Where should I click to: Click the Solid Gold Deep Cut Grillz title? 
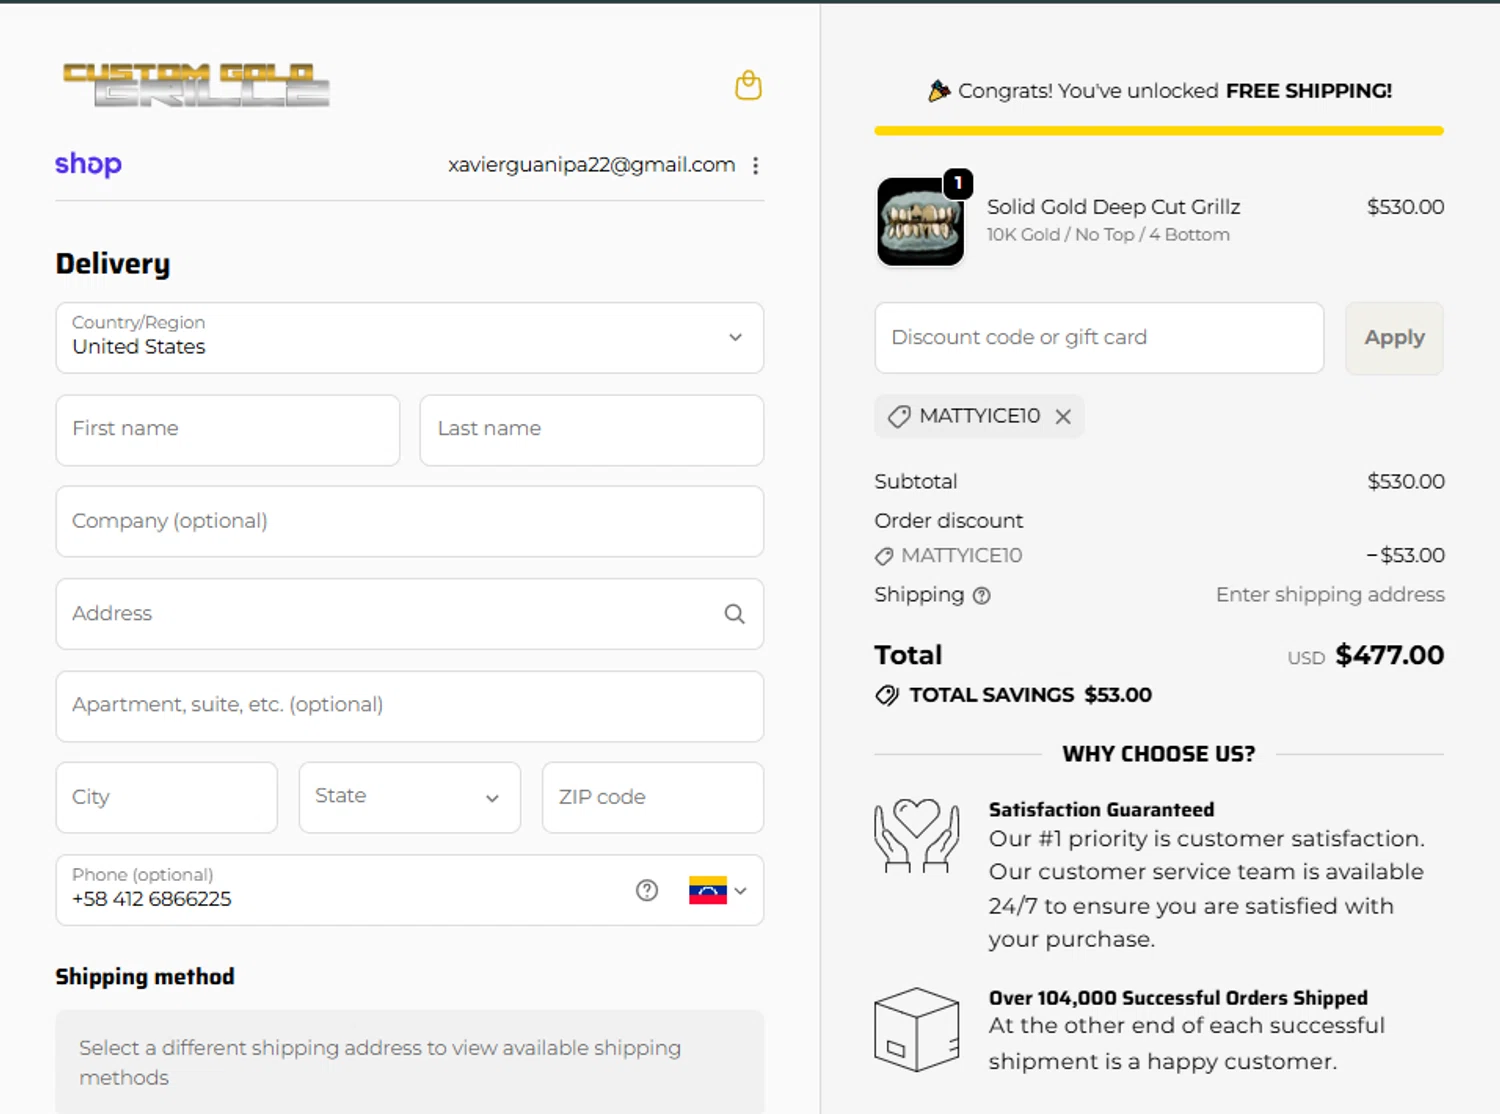(1114, 207)
